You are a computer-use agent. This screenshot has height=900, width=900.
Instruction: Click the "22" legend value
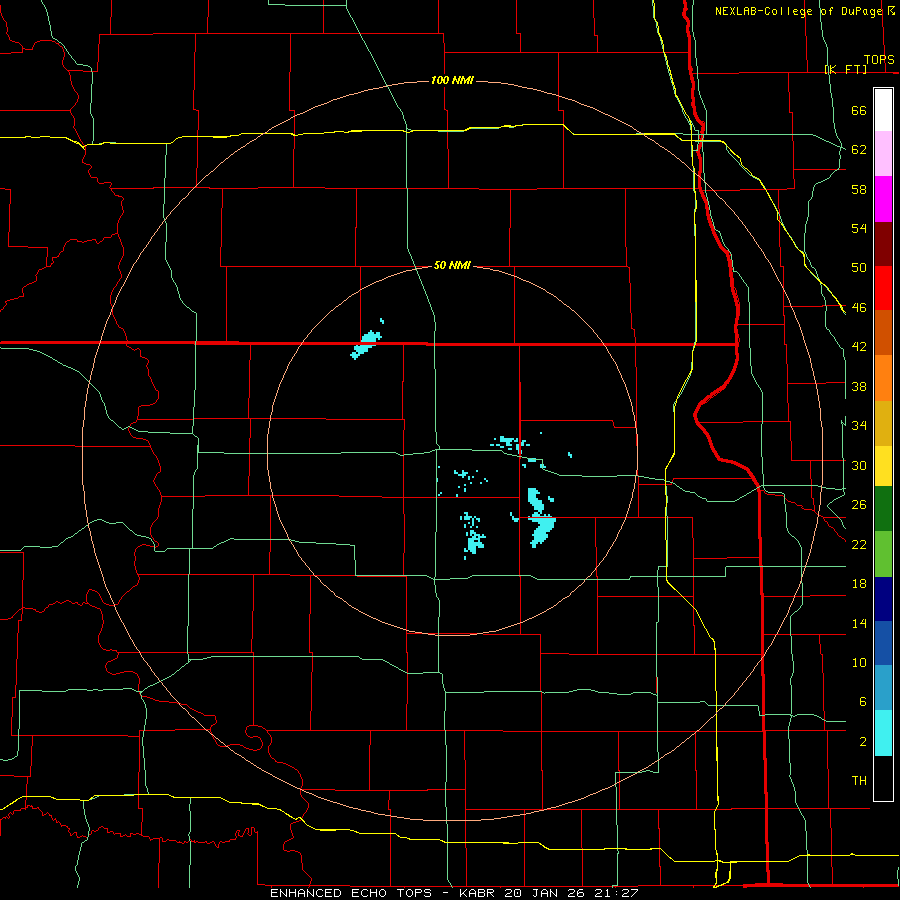pos(859,544)
